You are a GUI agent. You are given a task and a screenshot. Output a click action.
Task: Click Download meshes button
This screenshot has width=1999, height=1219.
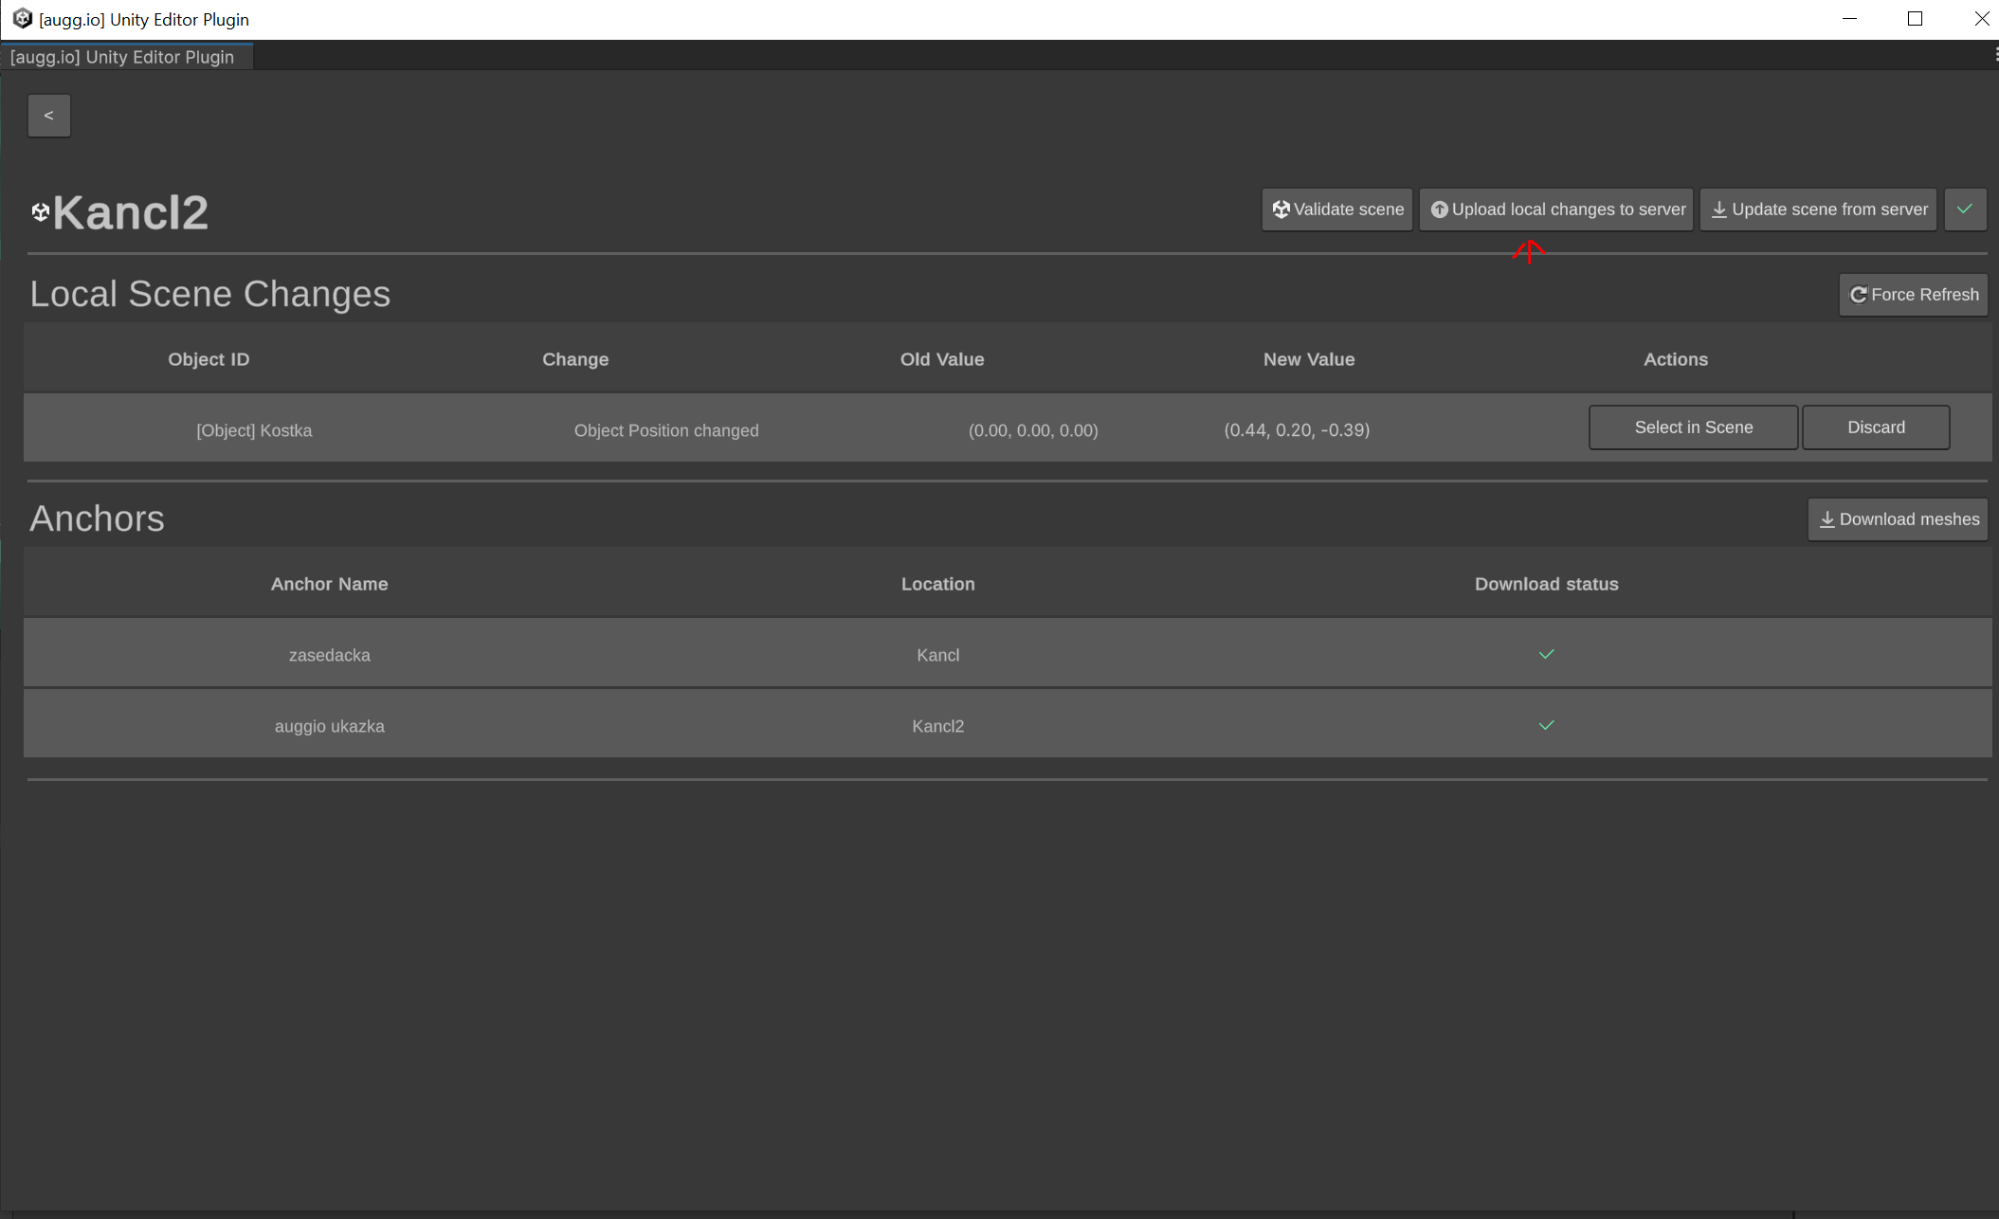(1897, 519)
